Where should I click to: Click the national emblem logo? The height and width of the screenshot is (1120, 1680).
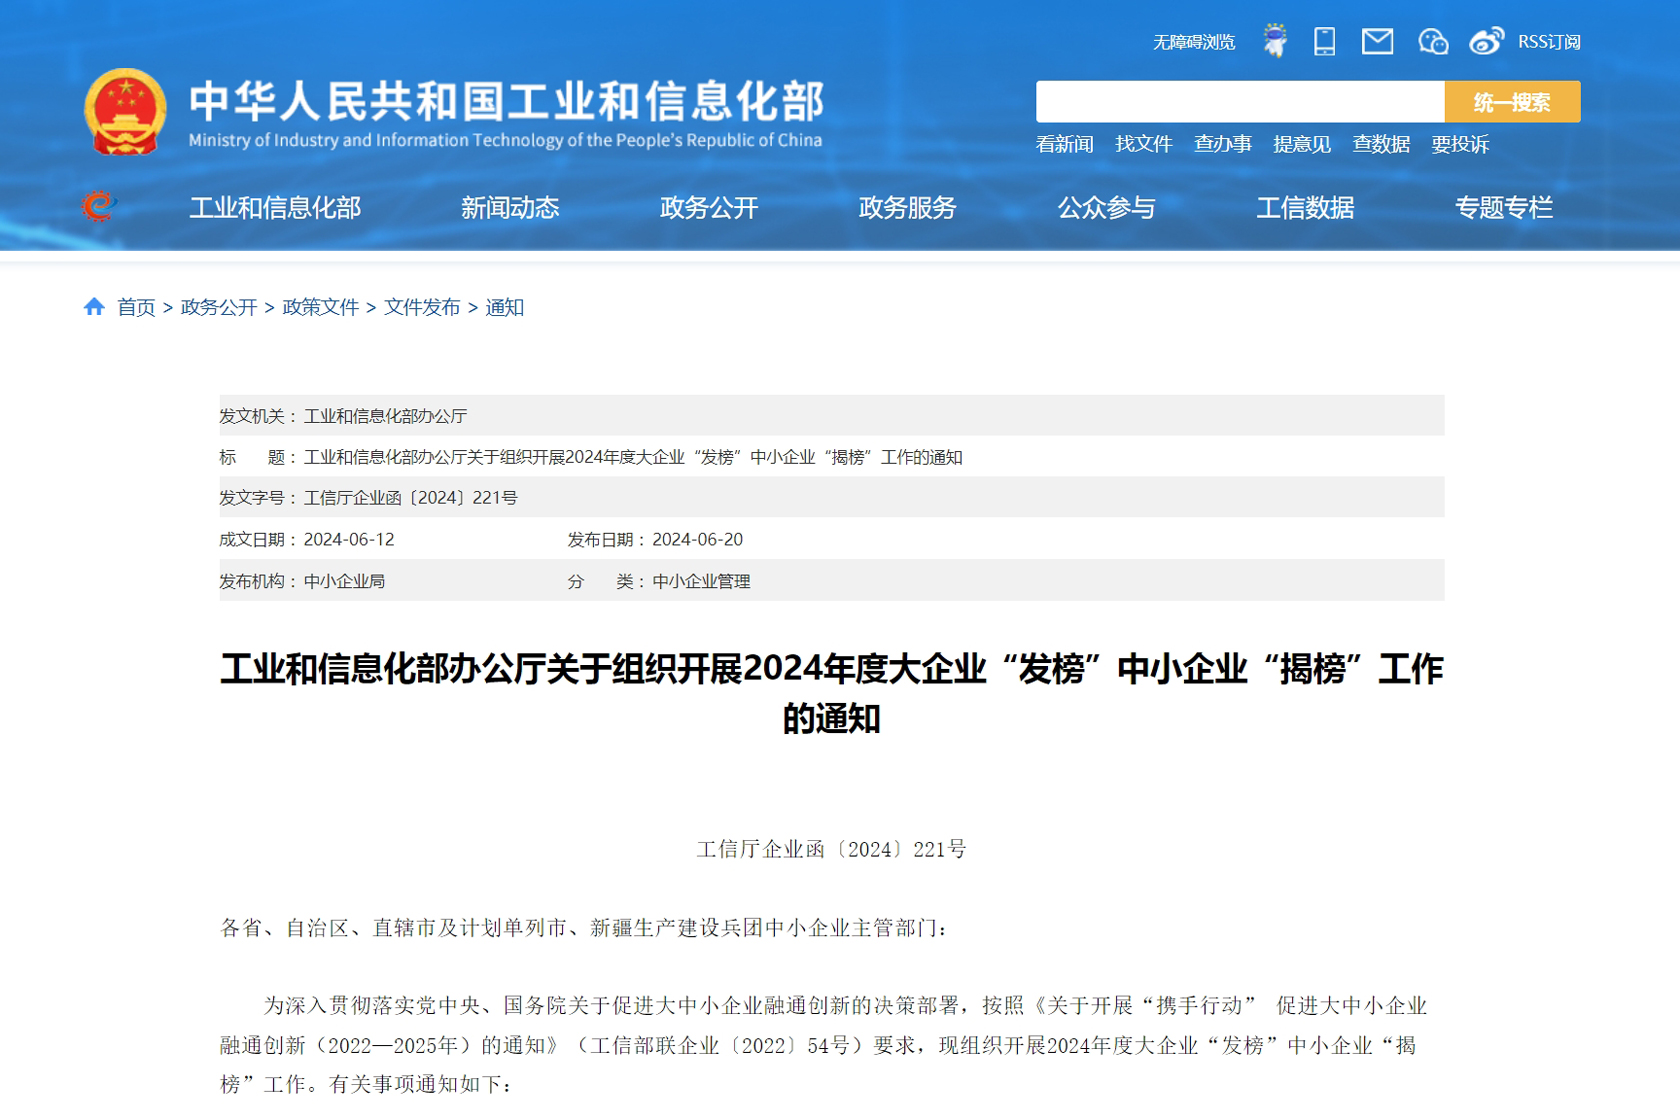click(125, 112)
